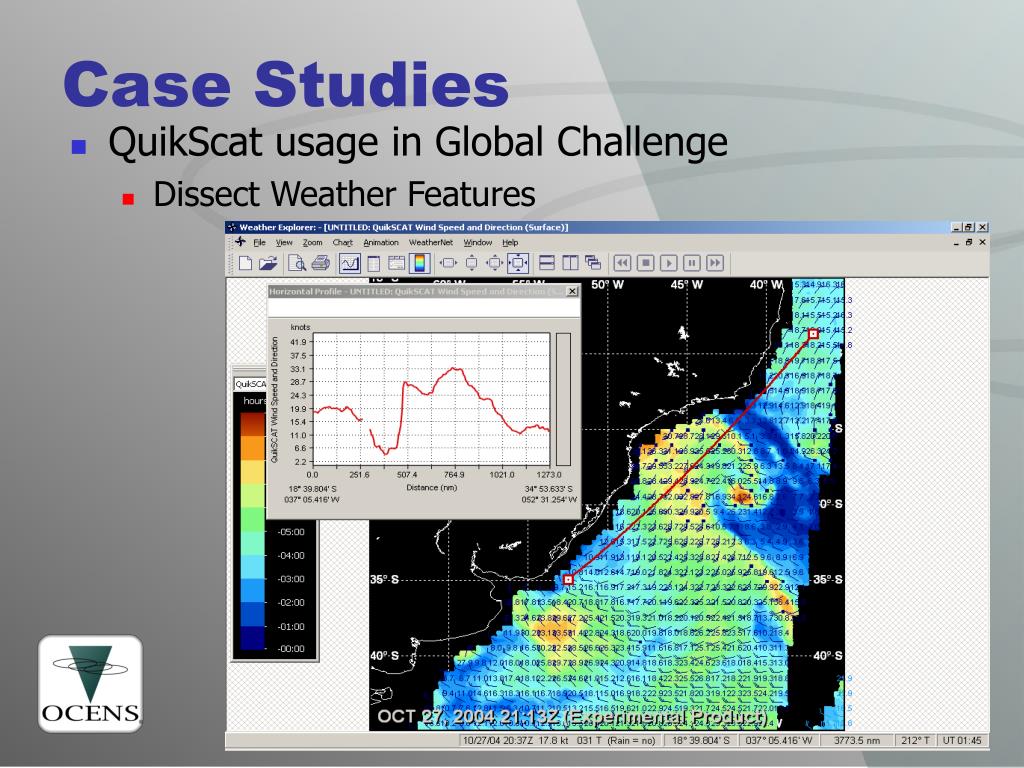Image resolution: width=1024 pixels, height=768 pixels.
Task: Click the 18° 39.804' S status bar latitude
Action: (701, 741)
